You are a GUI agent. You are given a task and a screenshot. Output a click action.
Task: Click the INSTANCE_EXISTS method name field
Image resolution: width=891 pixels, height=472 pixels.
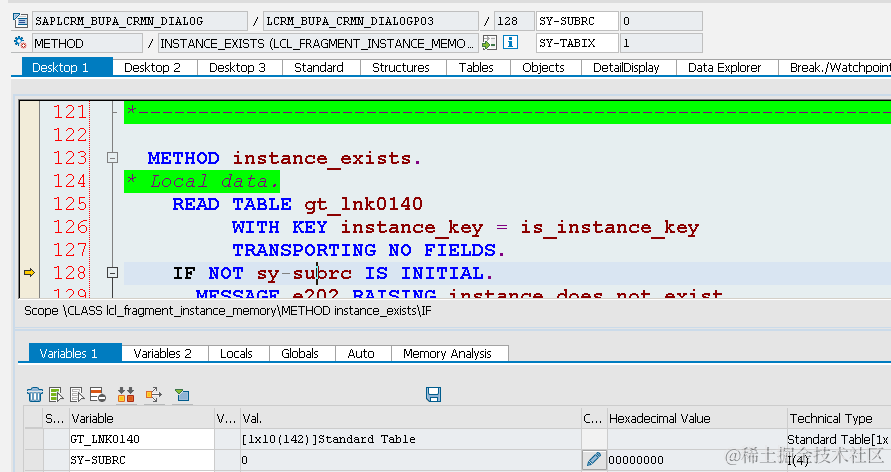click(x=318, y=43)
